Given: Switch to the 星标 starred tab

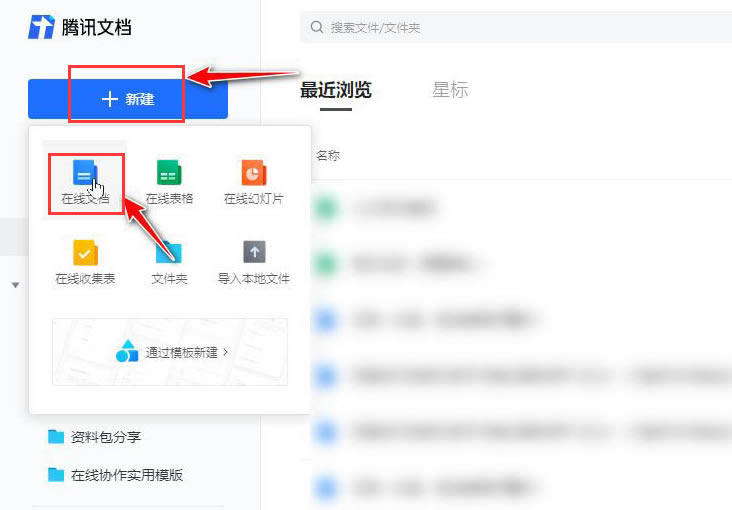Looking at the screenshot, I should pyautogui.click(x=450, y=90).
